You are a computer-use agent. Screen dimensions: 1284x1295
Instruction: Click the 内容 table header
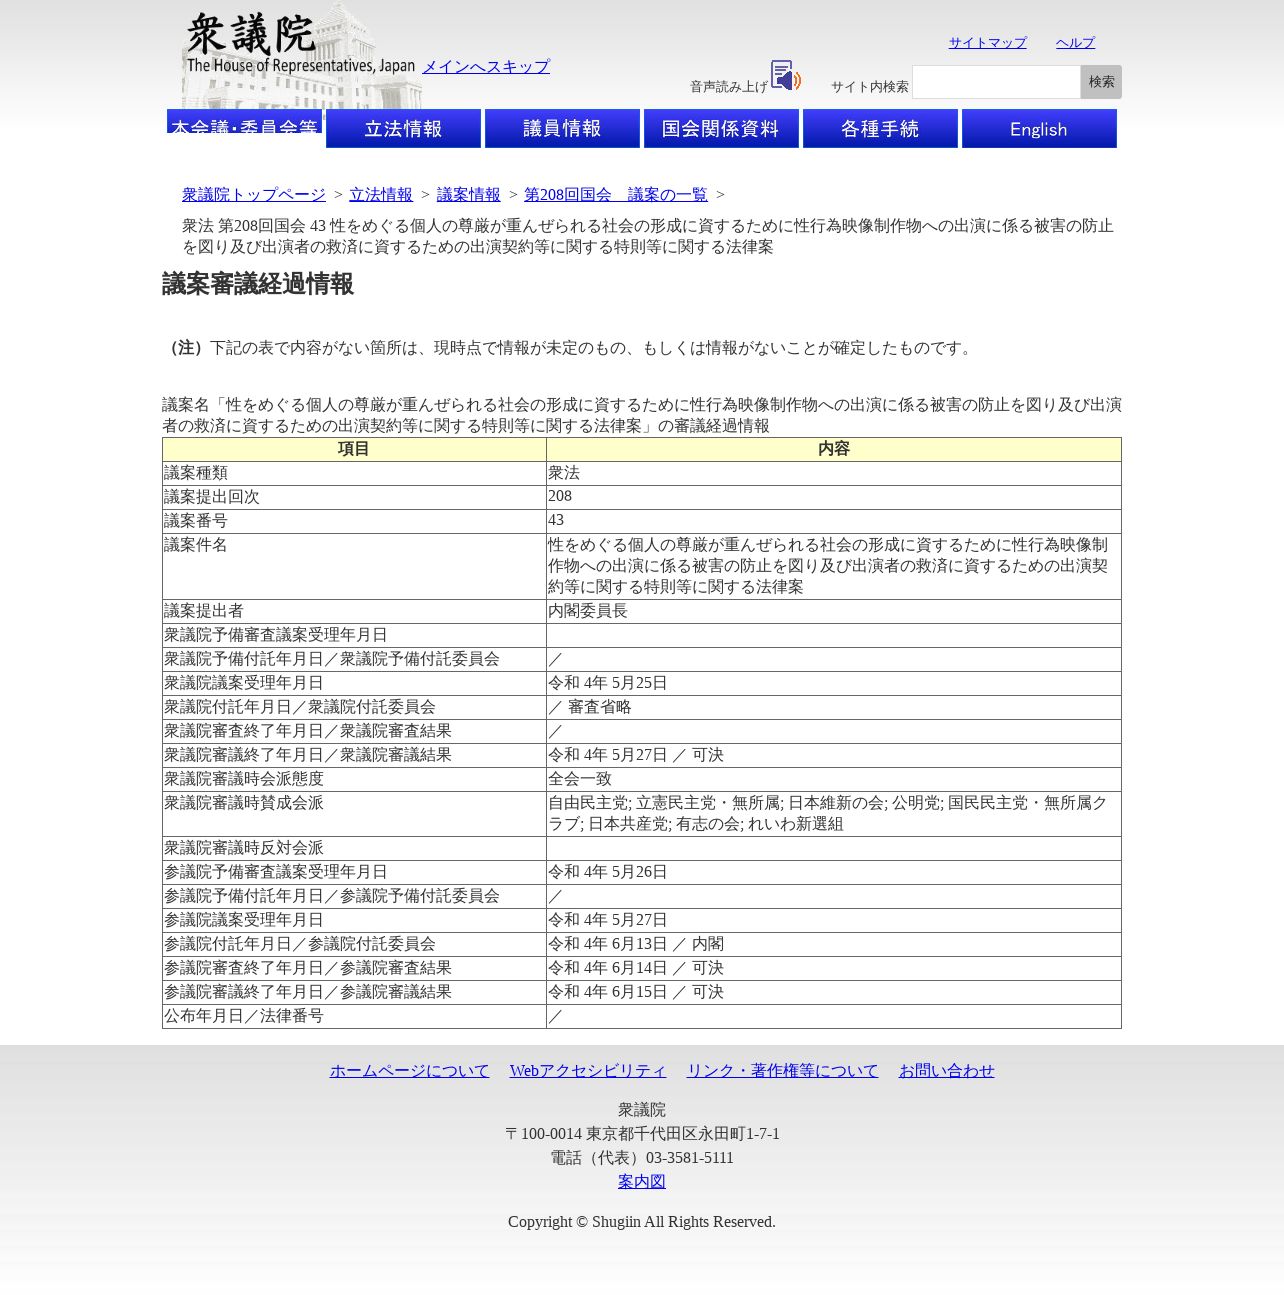834,449
